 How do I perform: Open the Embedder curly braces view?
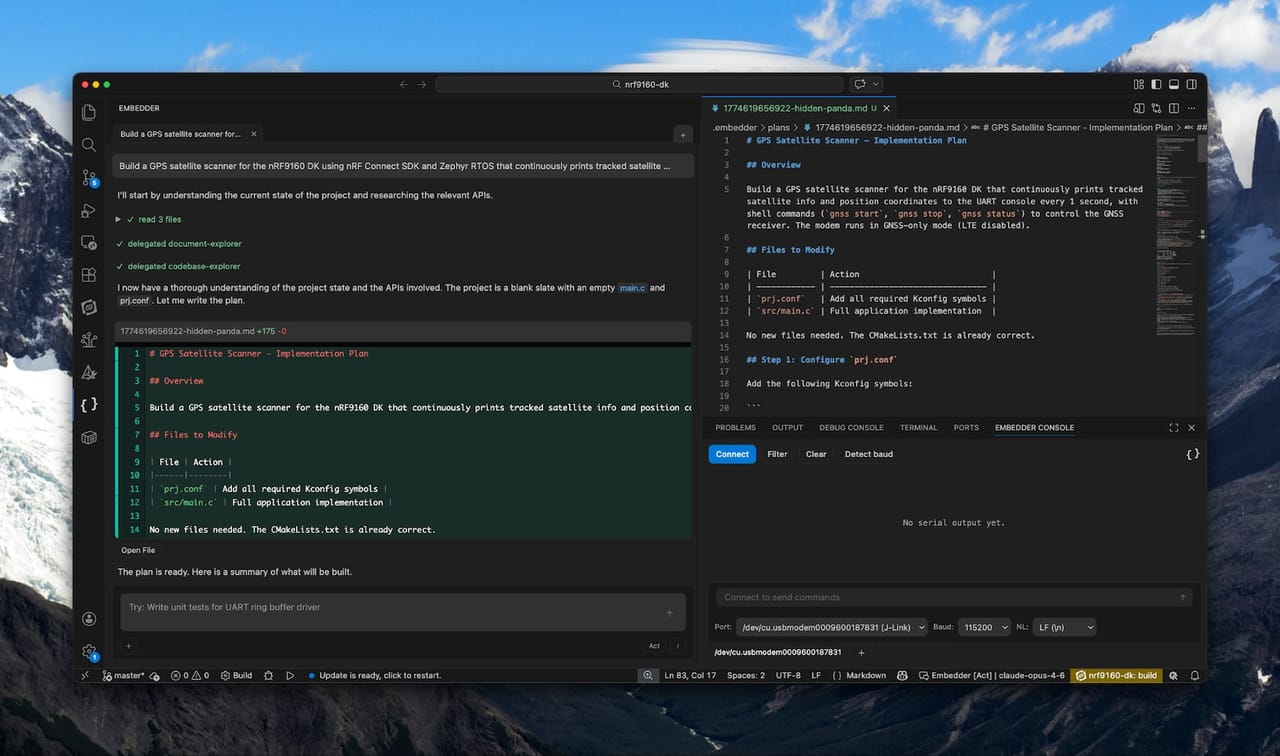89,405
